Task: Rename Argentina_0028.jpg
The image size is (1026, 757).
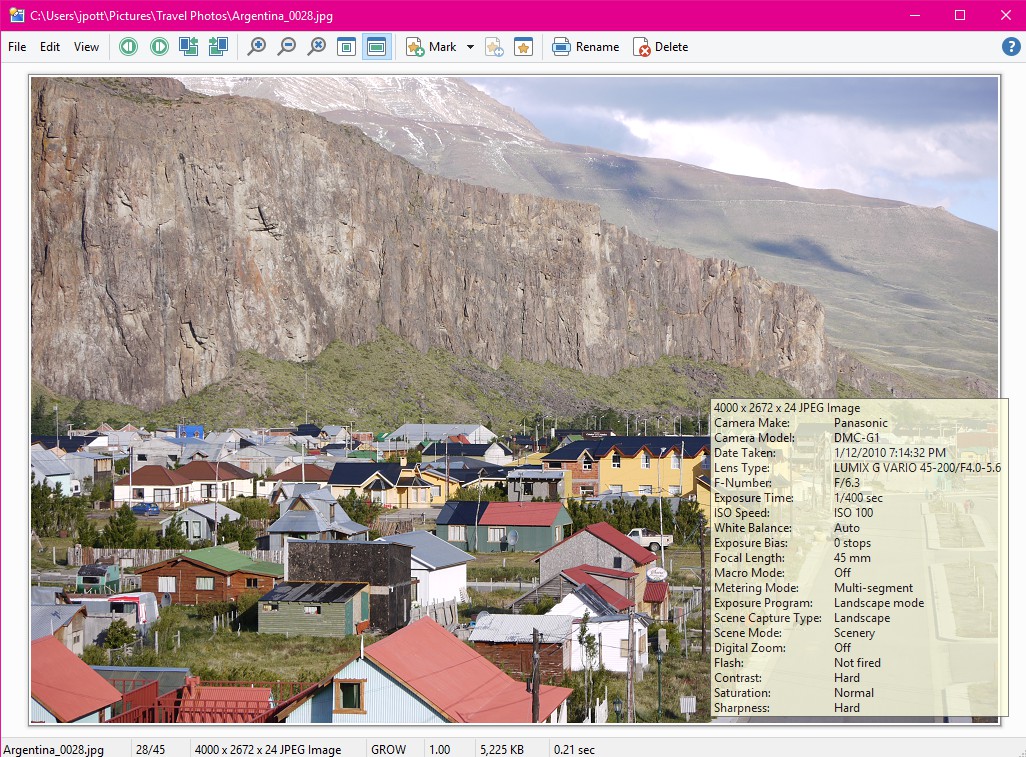Action: 586,47
